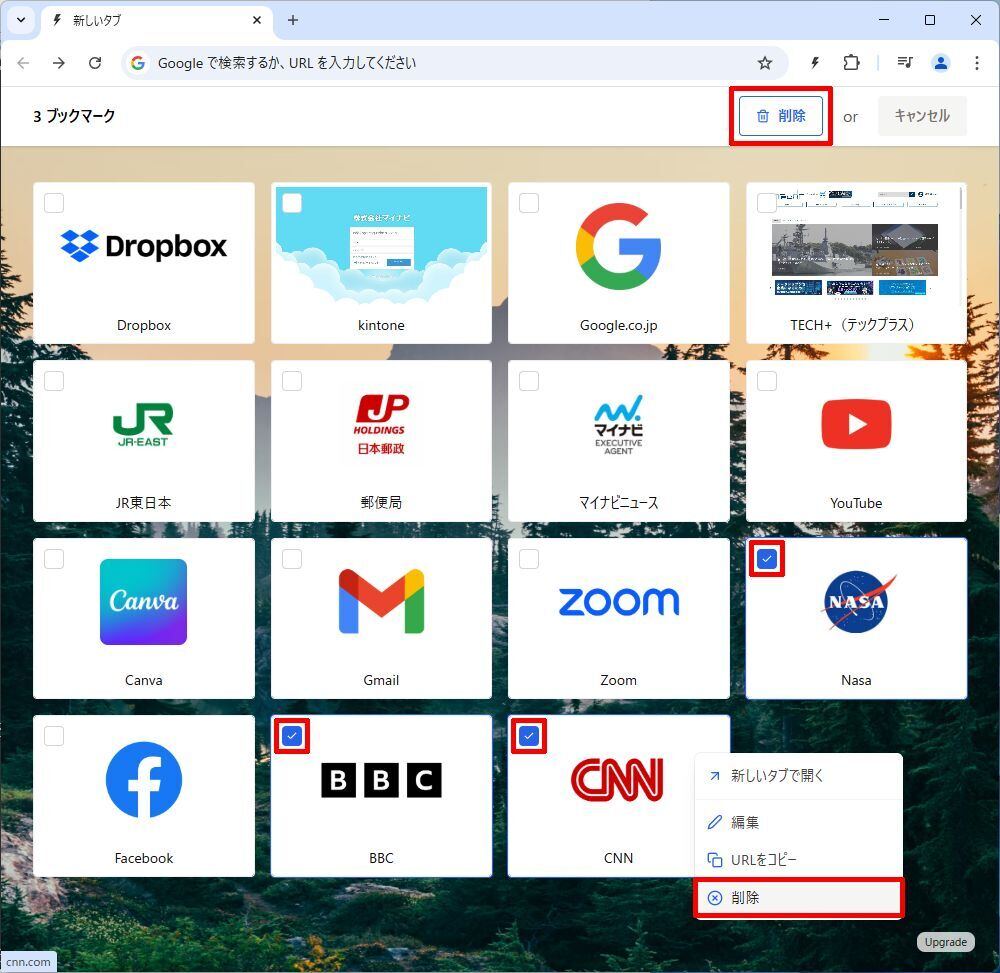This screenshot has width=1000, height=973.
Task: Uncheck the BBC bookmark checkbox
Action: pyautogui.click(x=292, y=736)
